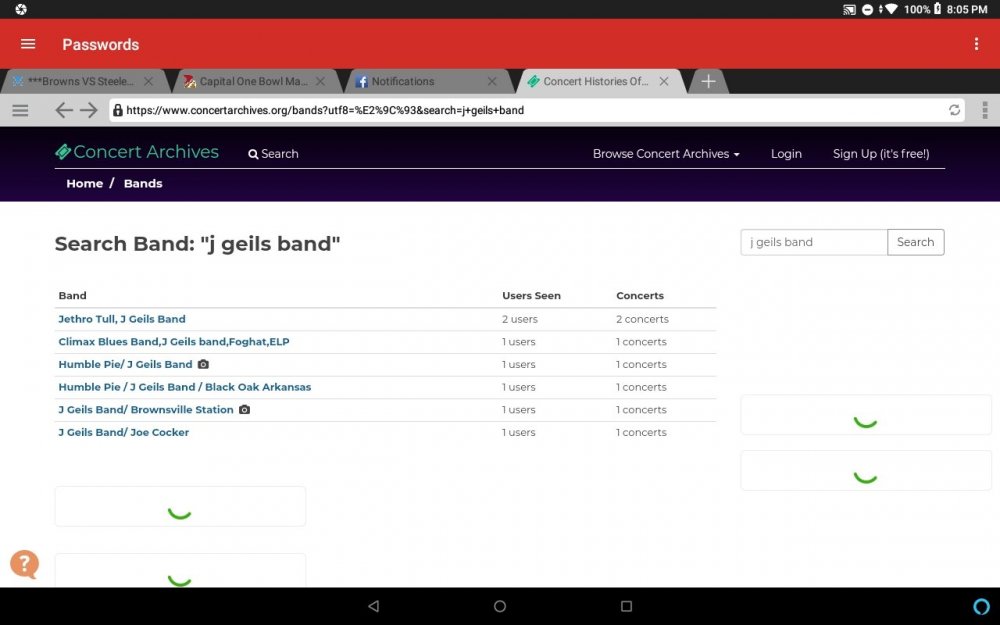1000x625 pixels.
Task: Open J Geils Band/ Brownsville Station result
Action: (x=145, y=409)
